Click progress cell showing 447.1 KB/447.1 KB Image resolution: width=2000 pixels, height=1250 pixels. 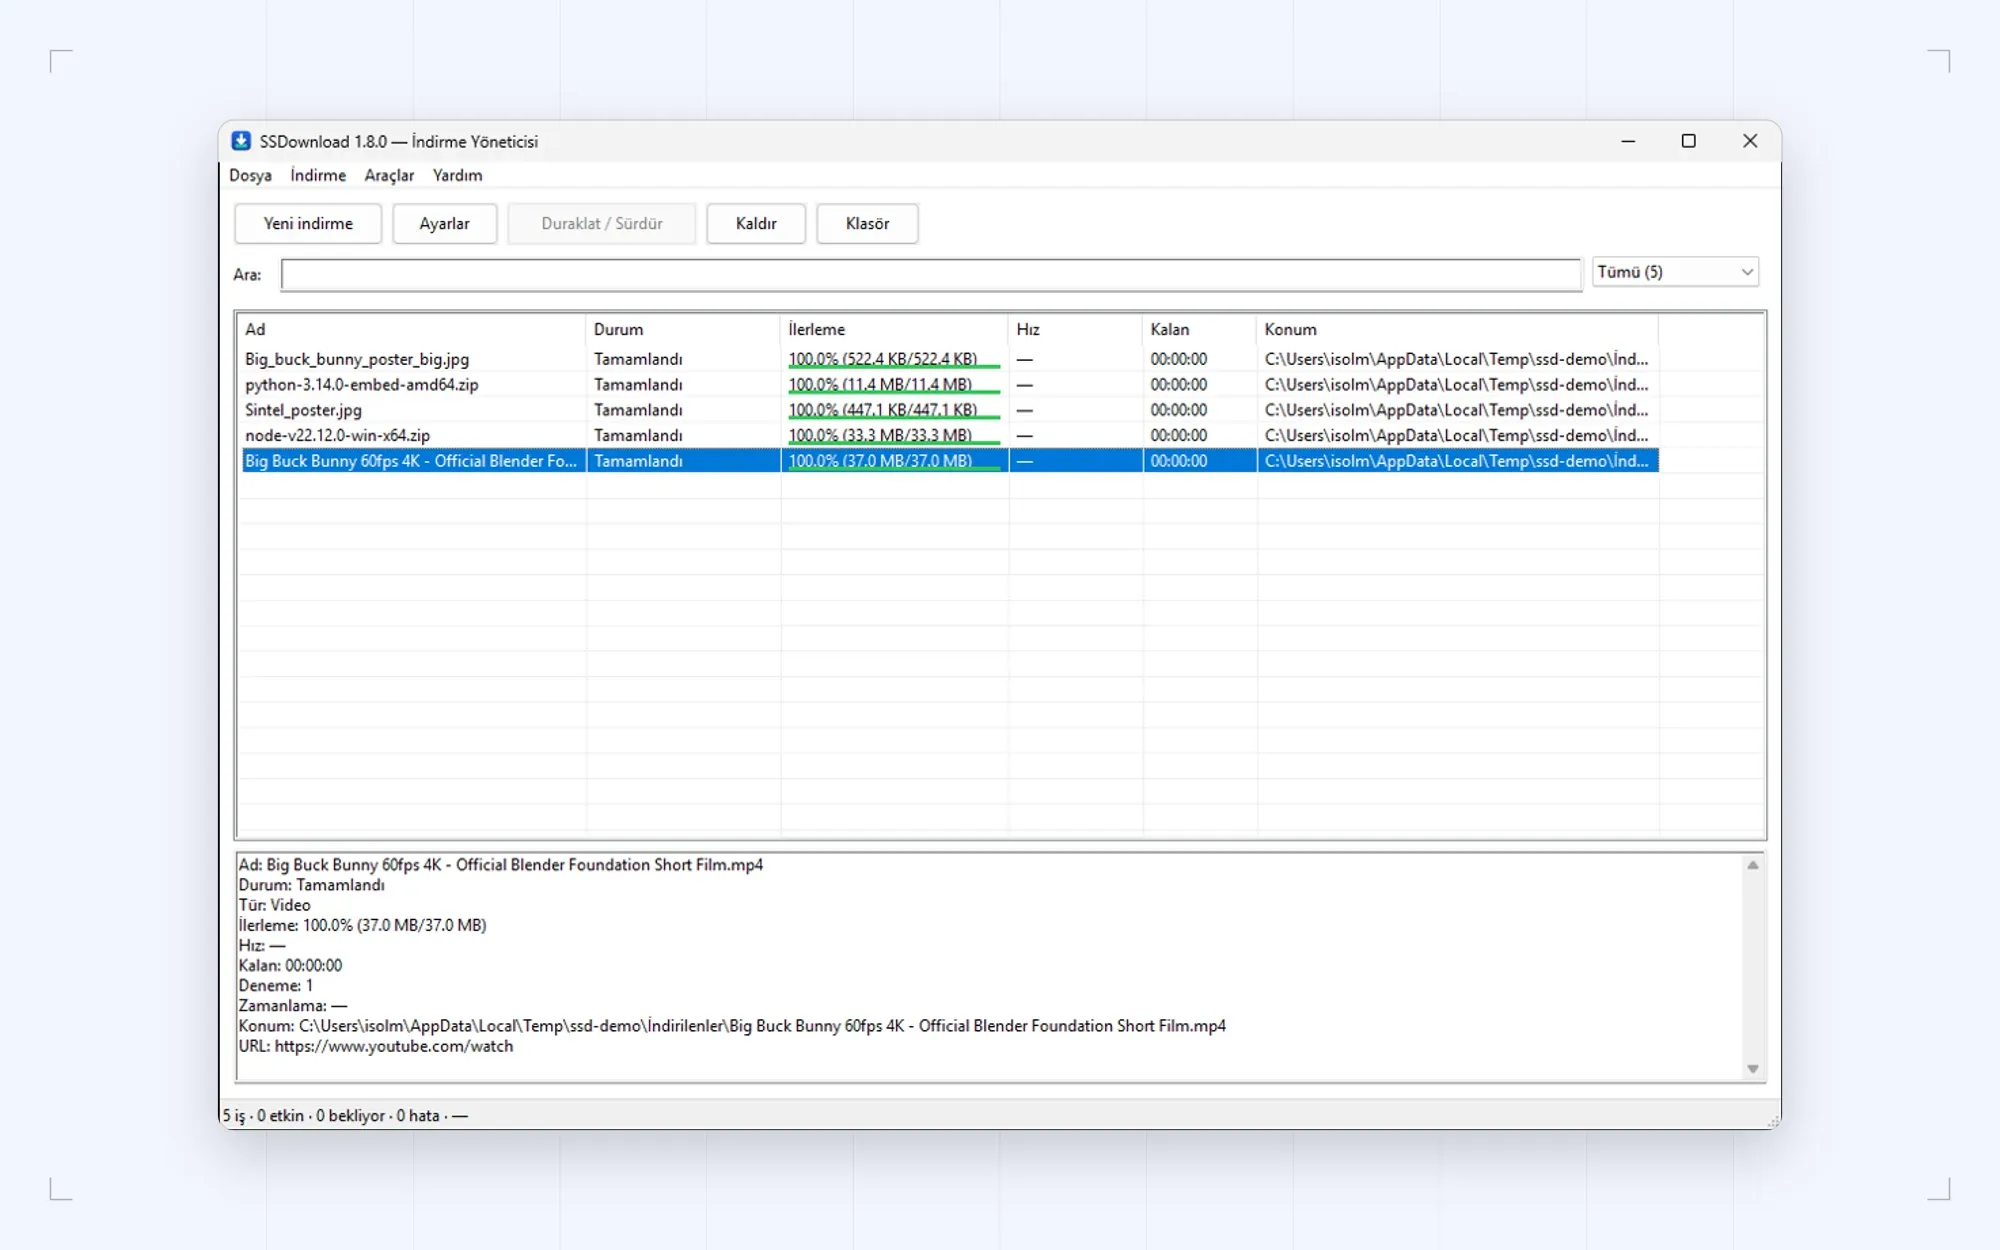point(894,410)
